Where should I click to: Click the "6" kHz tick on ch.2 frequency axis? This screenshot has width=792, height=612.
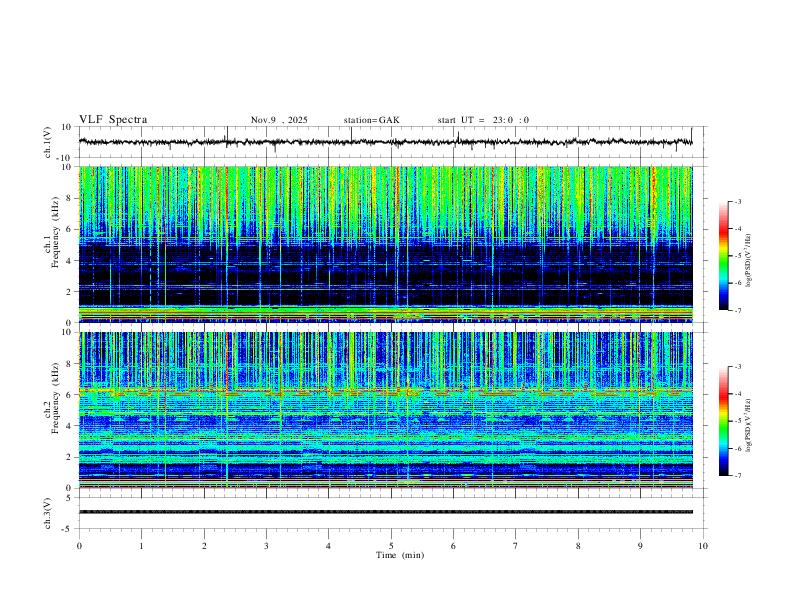click(x=70, y=395)
